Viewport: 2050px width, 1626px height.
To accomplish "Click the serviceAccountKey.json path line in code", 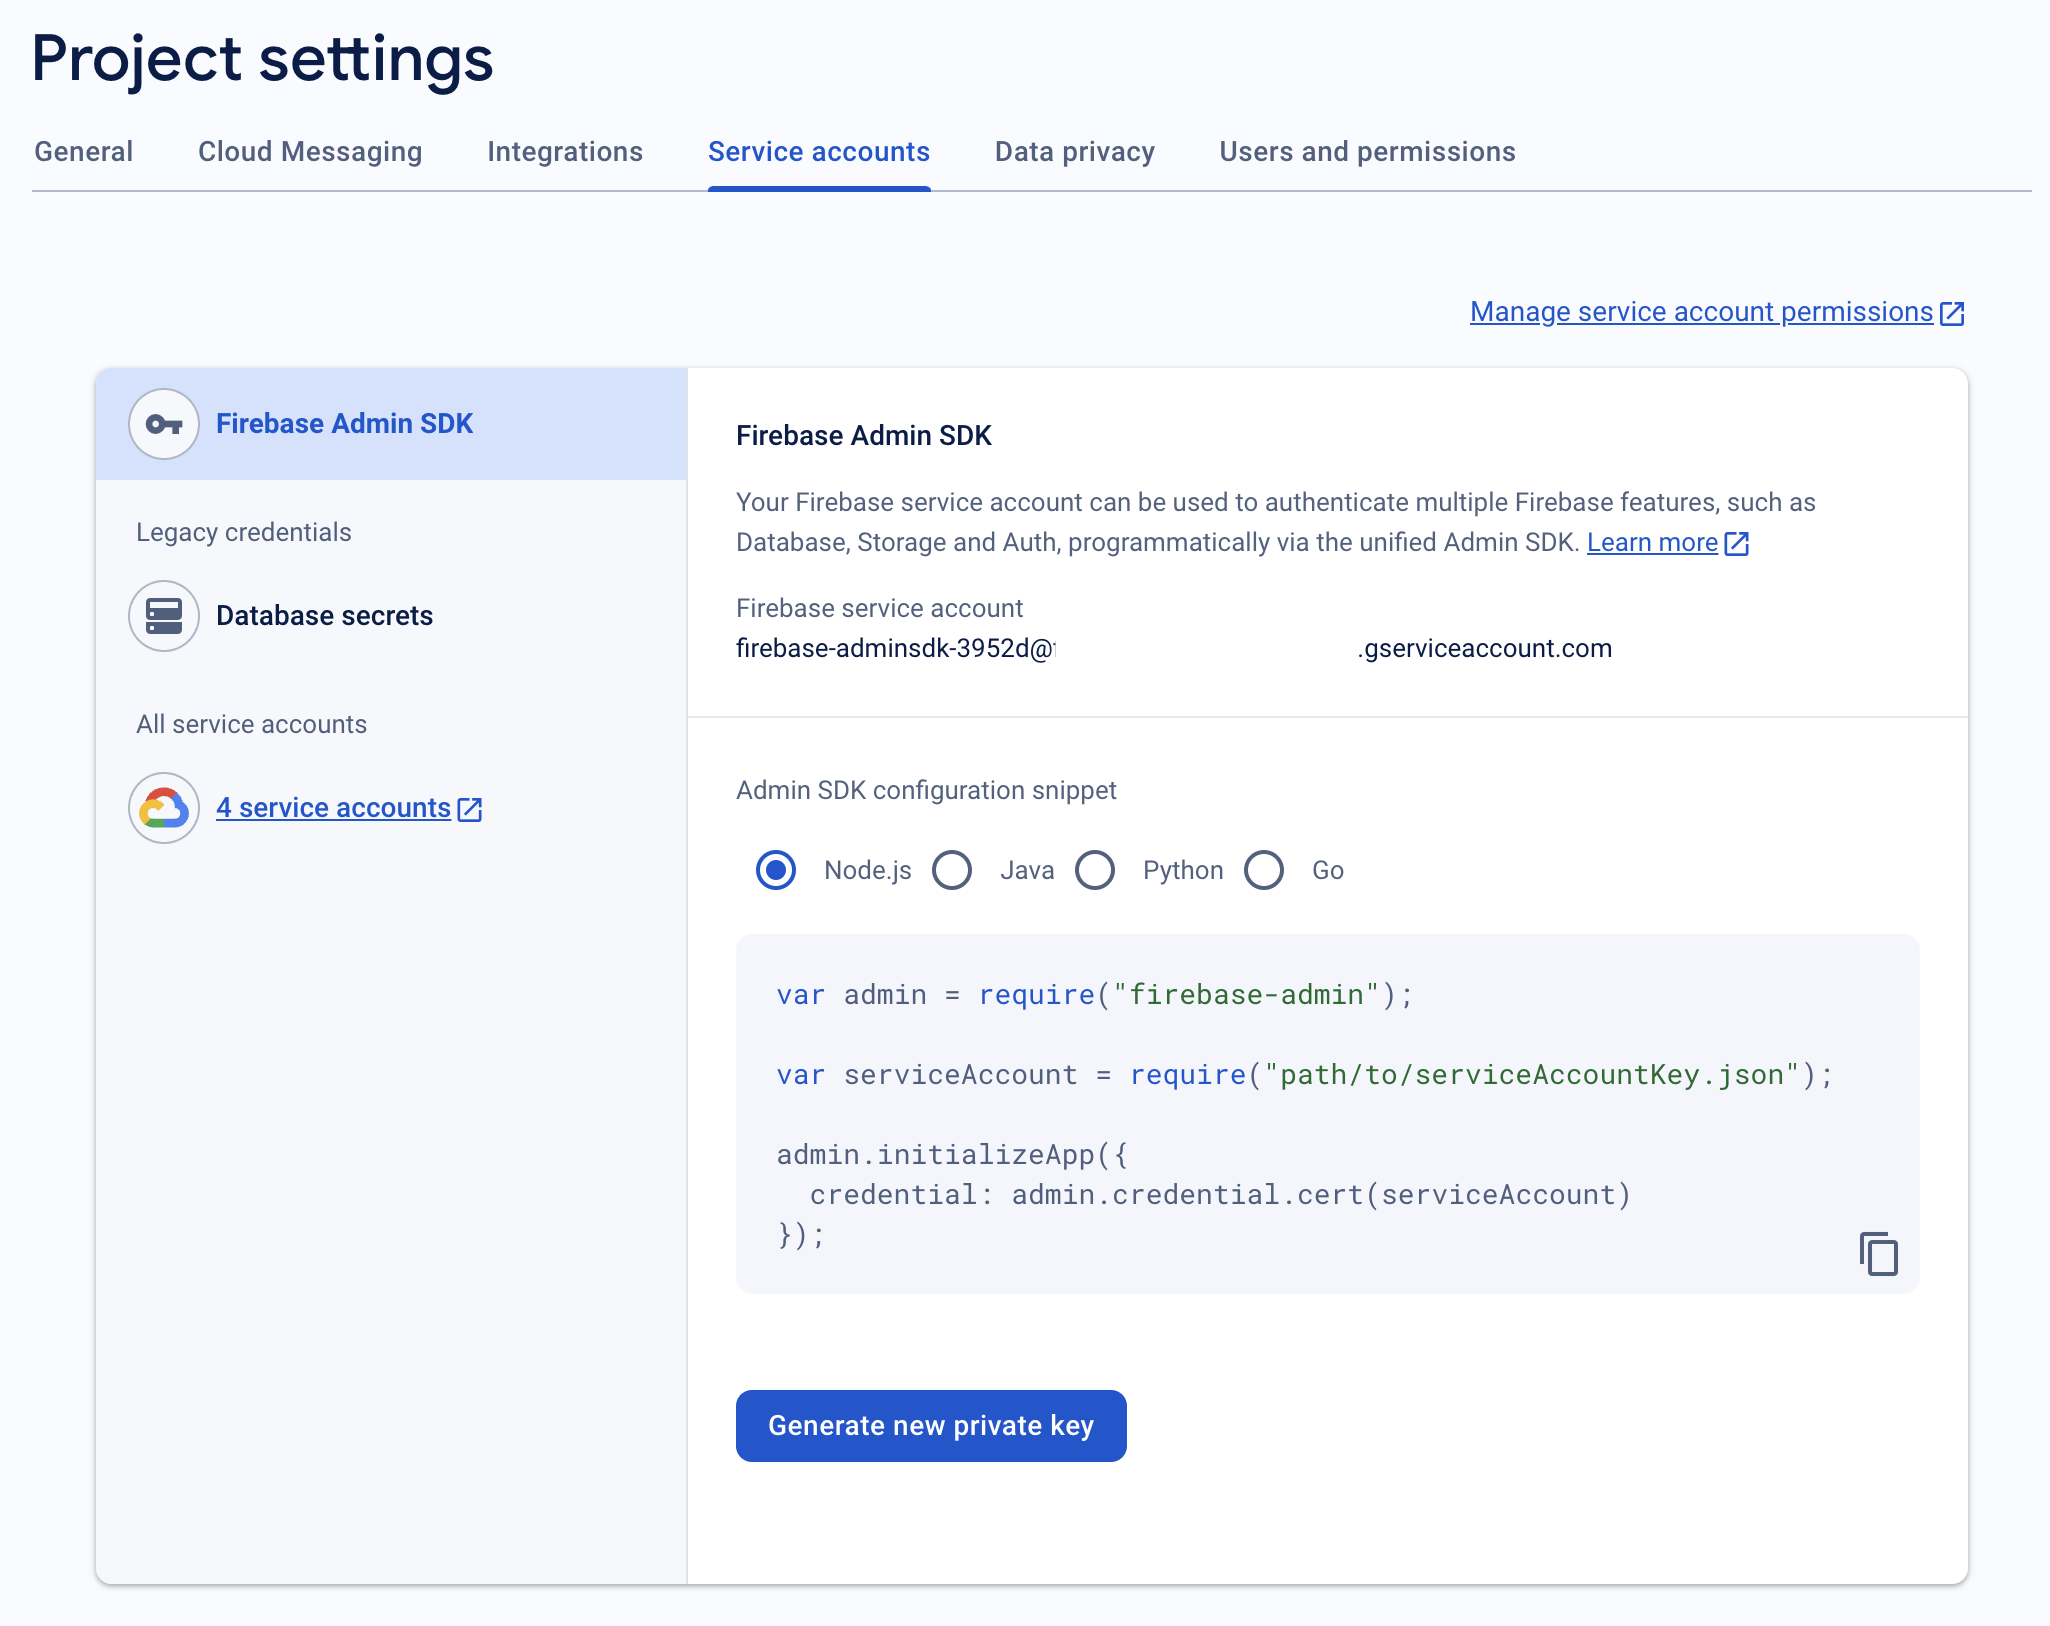I will 1306,1075.
